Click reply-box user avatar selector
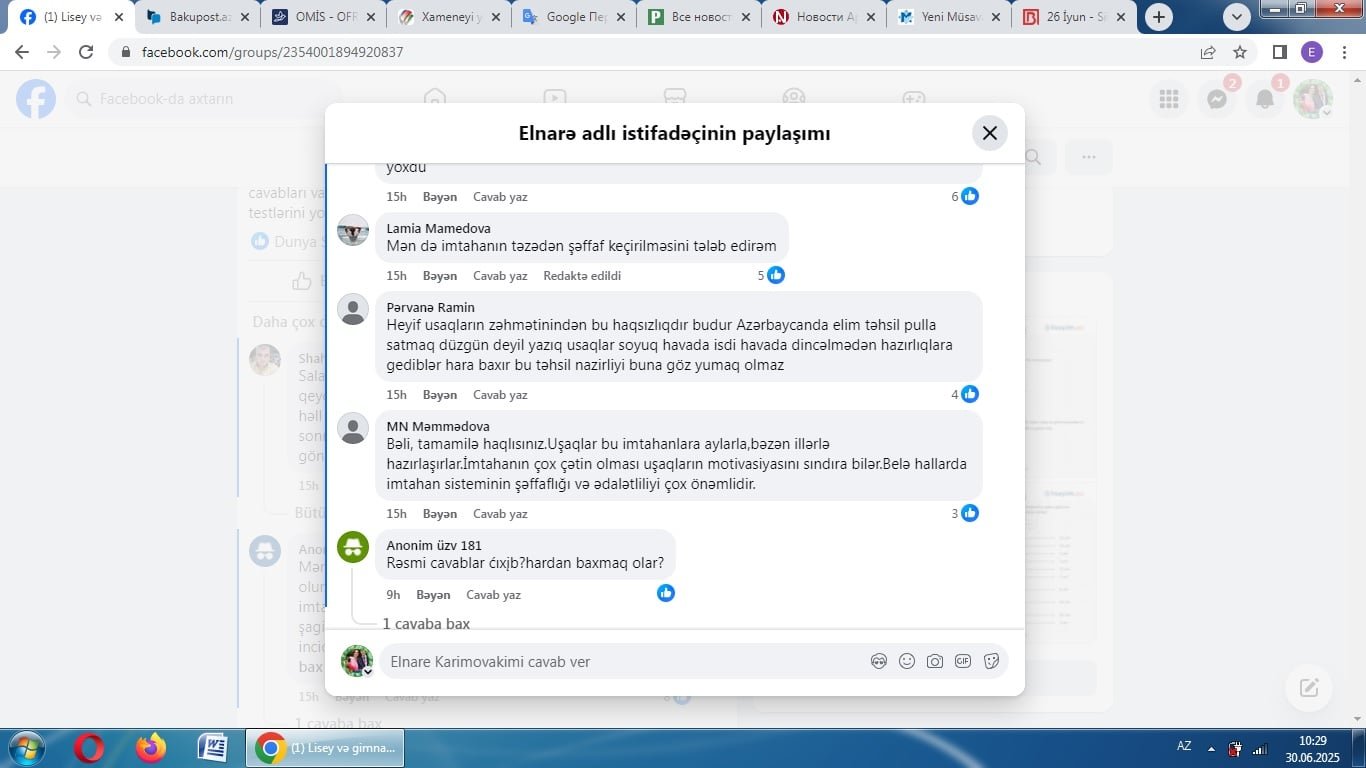Screen dimensions: 1366x768 coord(357,661)
